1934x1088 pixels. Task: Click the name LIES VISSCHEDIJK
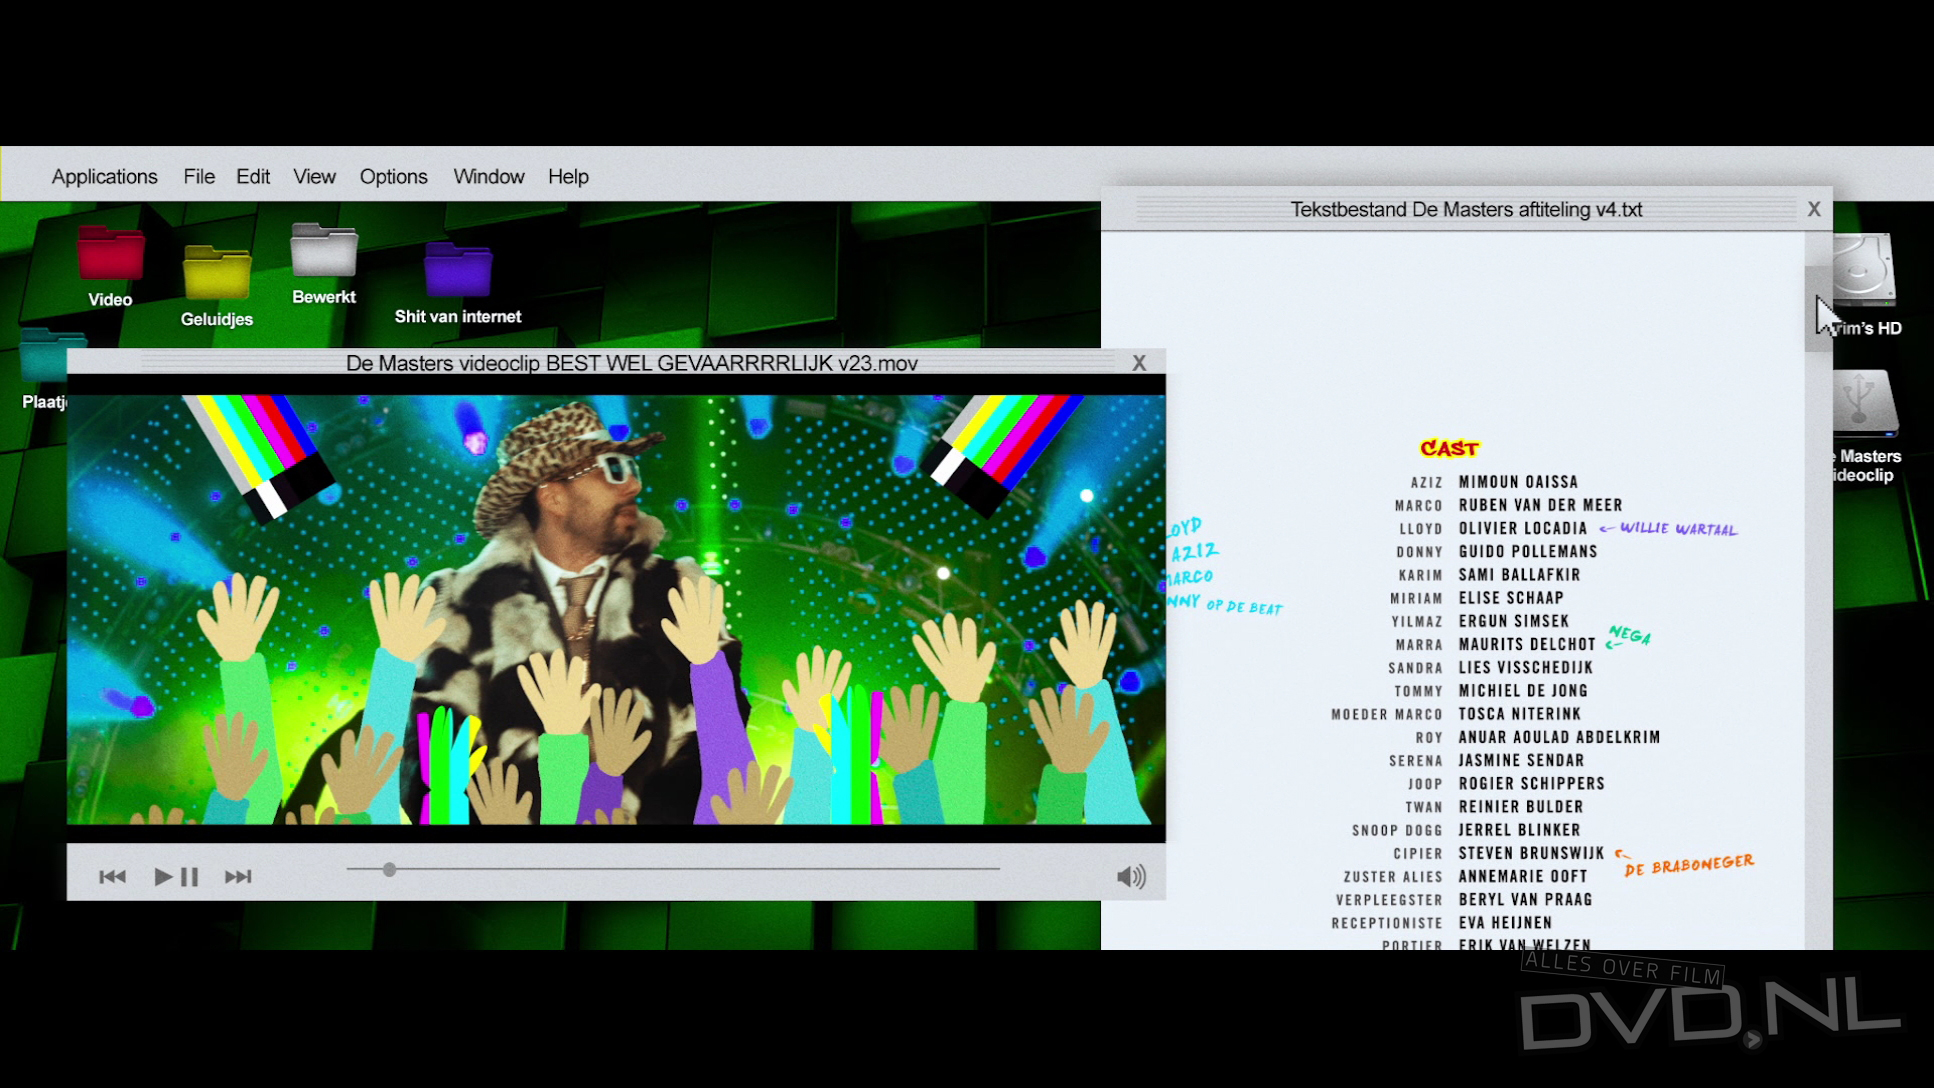1526,668
